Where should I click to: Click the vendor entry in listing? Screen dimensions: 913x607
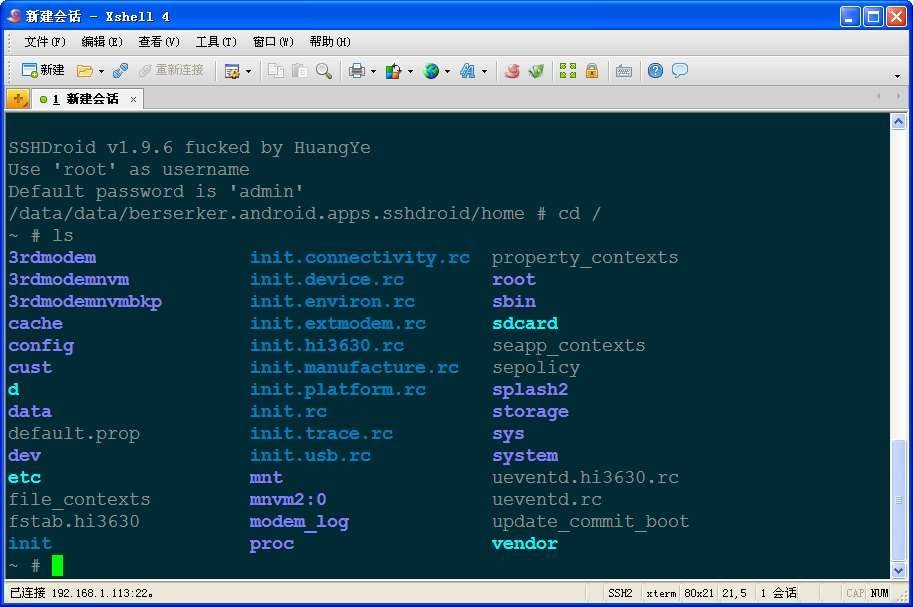click(x=525, y=544)
